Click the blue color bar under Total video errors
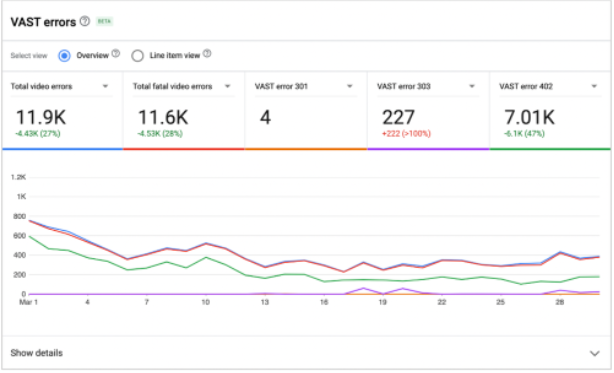 pos(63,149)
